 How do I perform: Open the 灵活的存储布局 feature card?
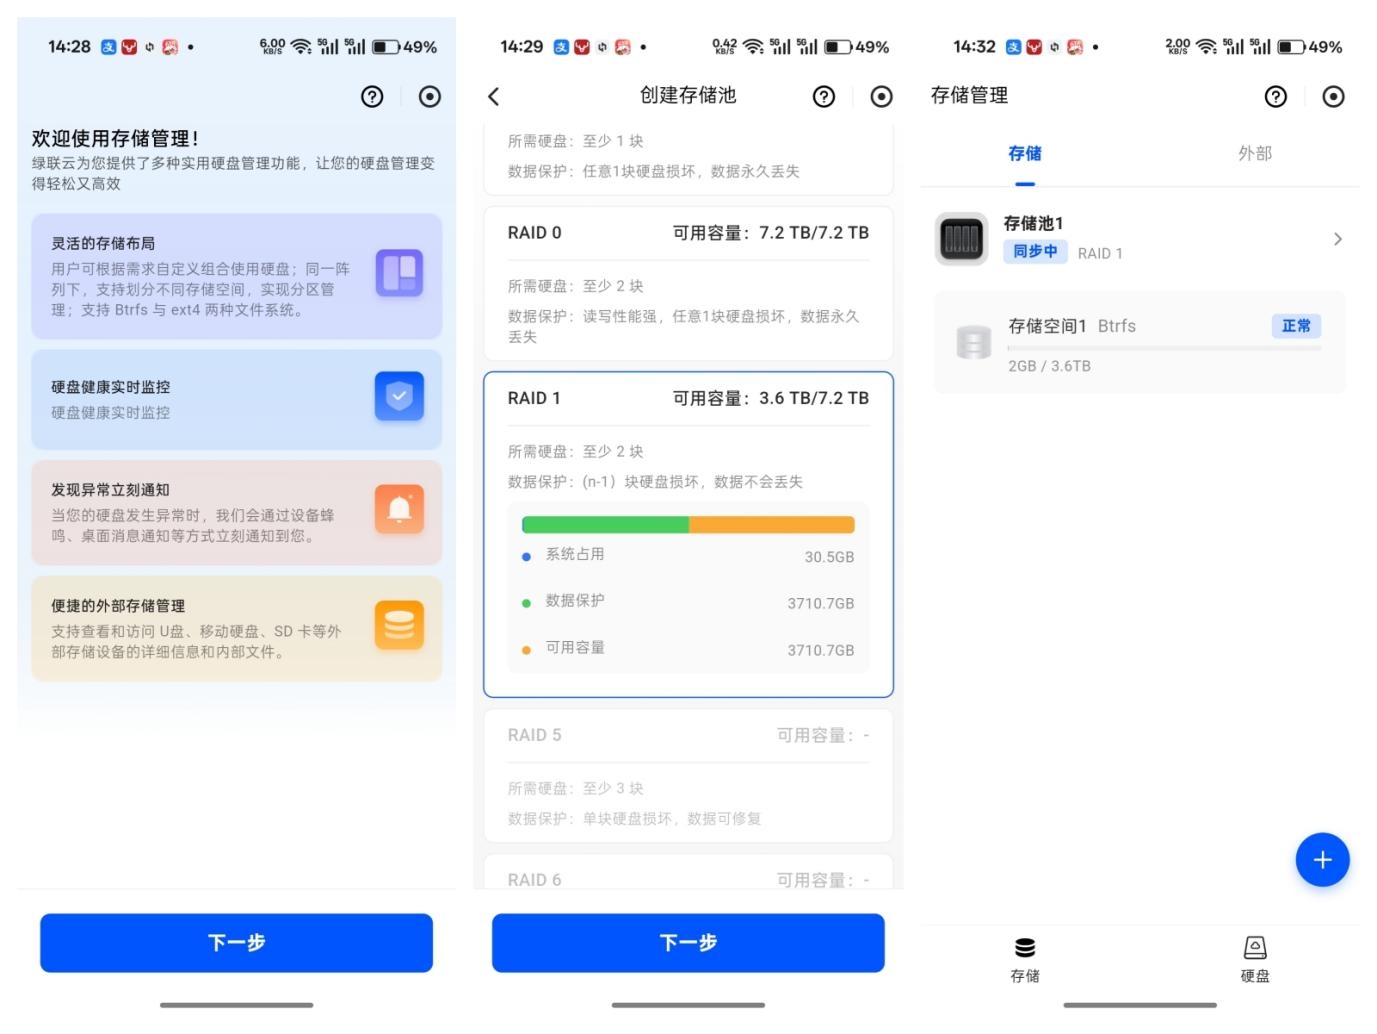pyautogui.click(x=236, y=276)
